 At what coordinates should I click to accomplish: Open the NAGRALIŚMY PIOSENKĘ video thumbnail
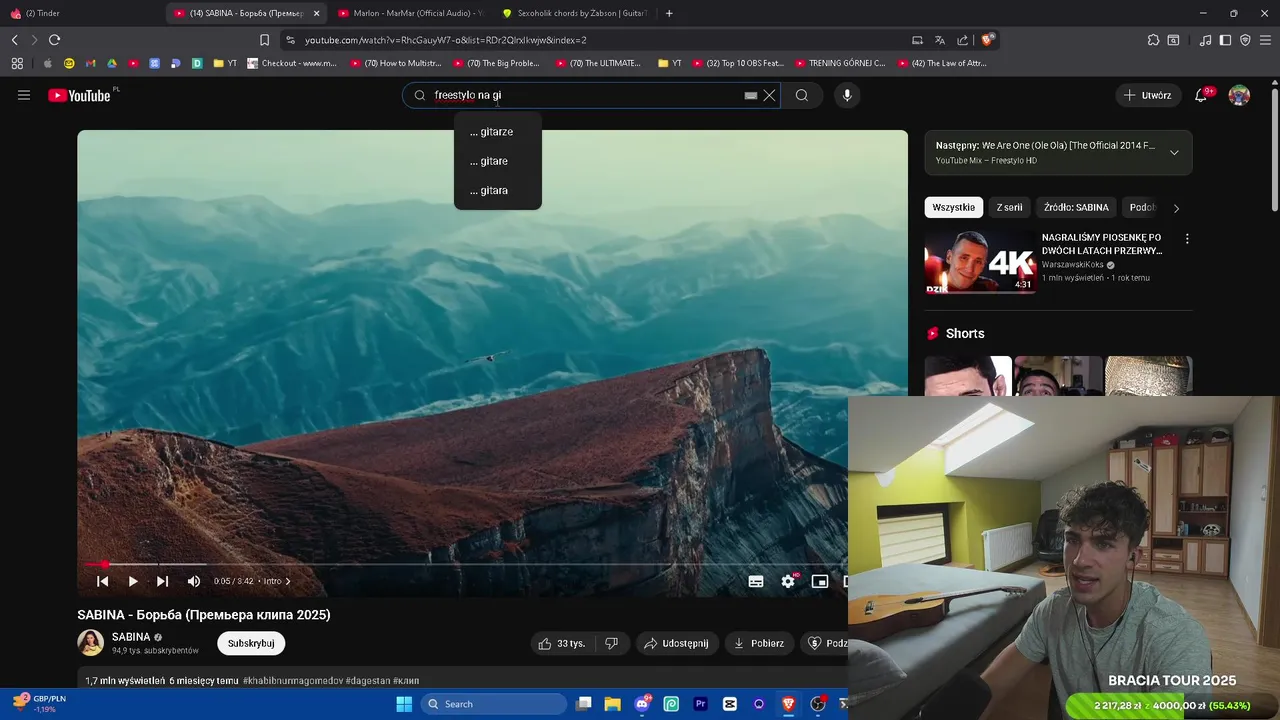click(980, 262)
